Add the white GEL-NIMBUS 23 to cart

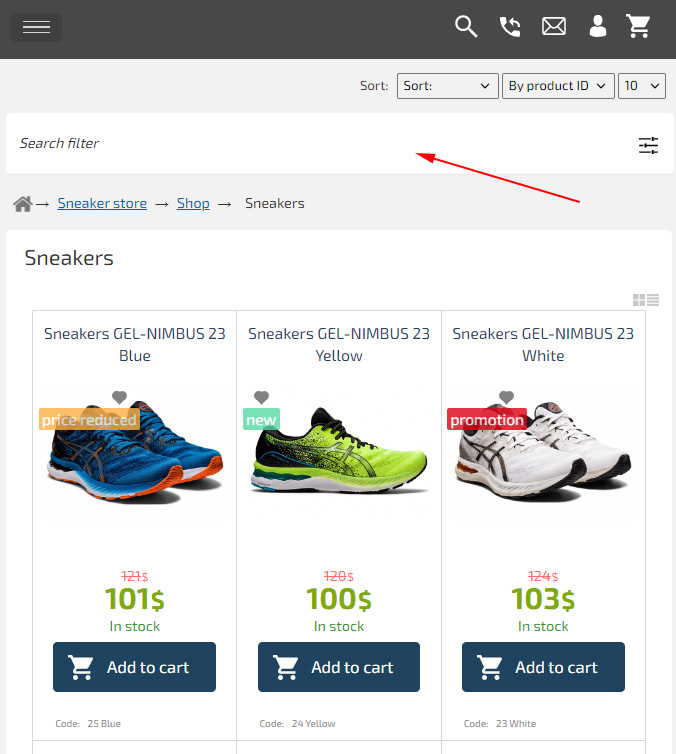(x=543, y=667)
